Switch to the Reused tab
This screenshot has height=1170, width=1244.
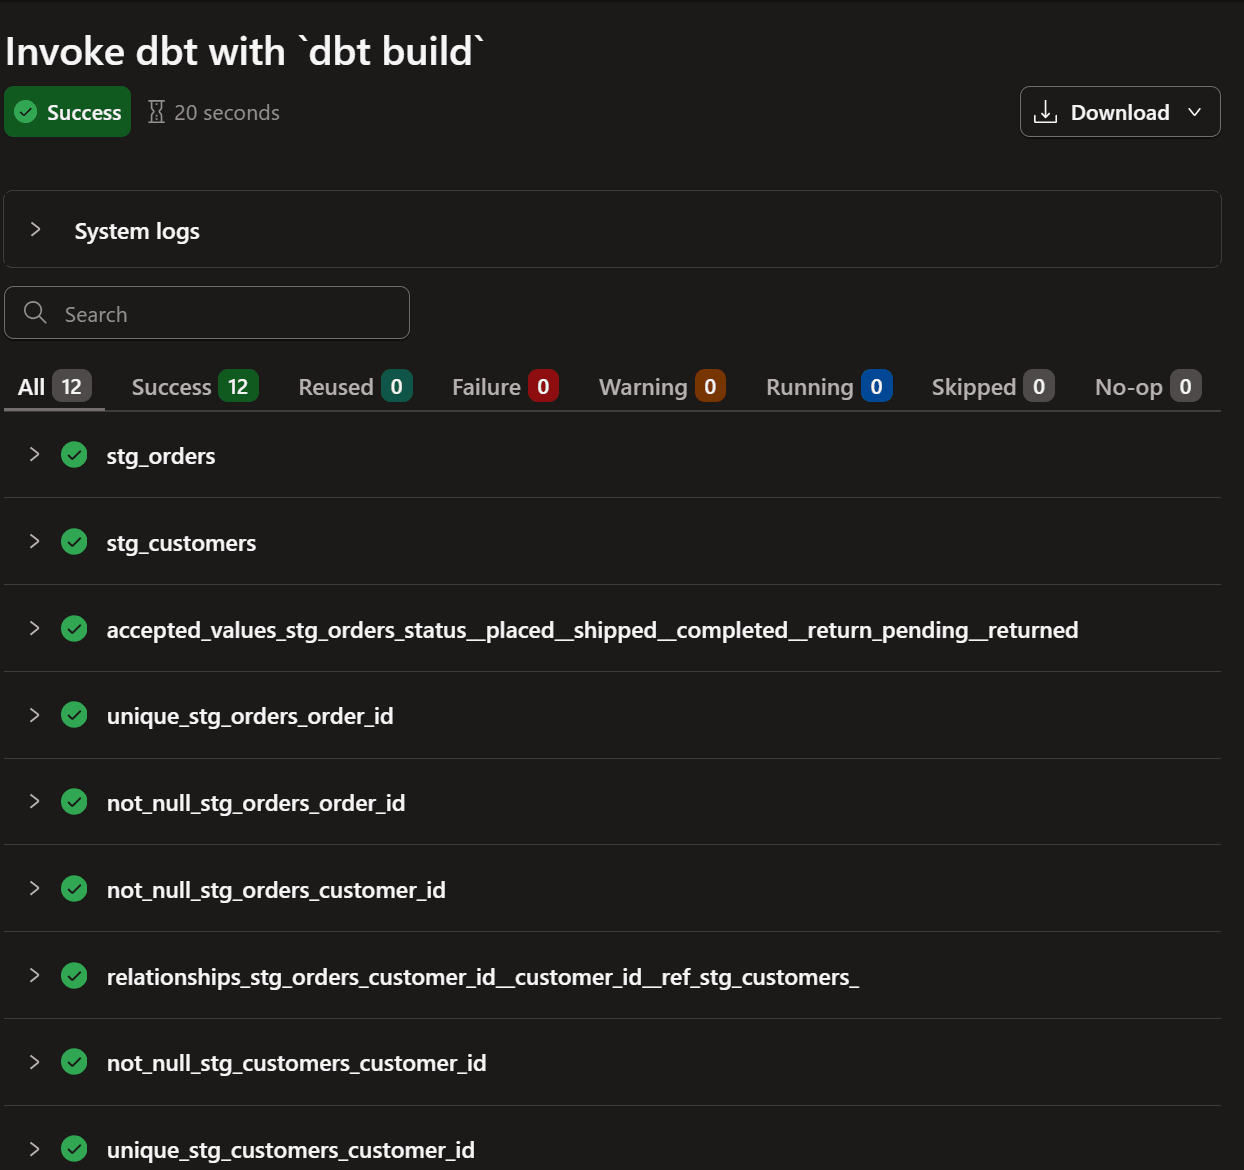[x=355, y=387]
